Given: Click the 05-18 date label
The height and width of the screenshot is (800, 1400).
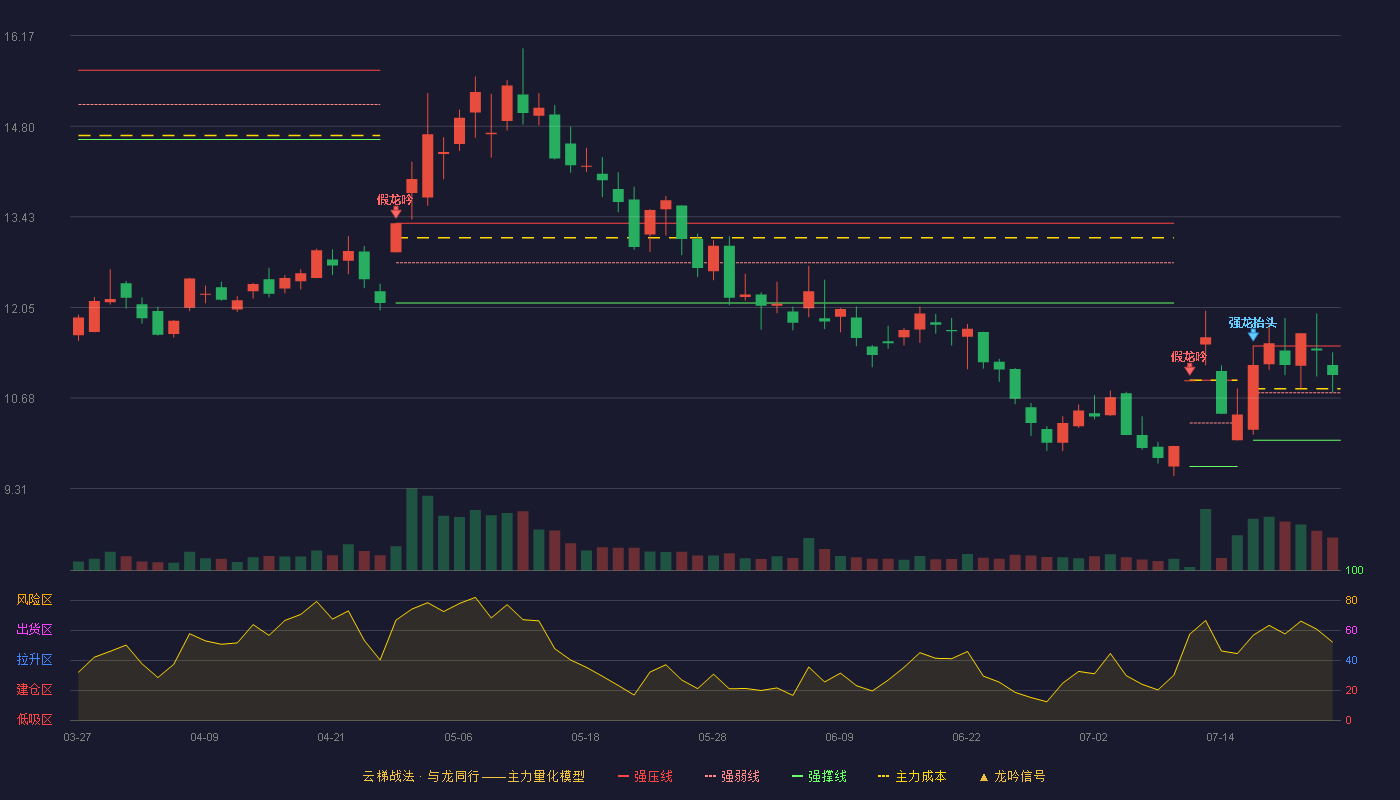Looking at the screenshot, I should point(585,737).
